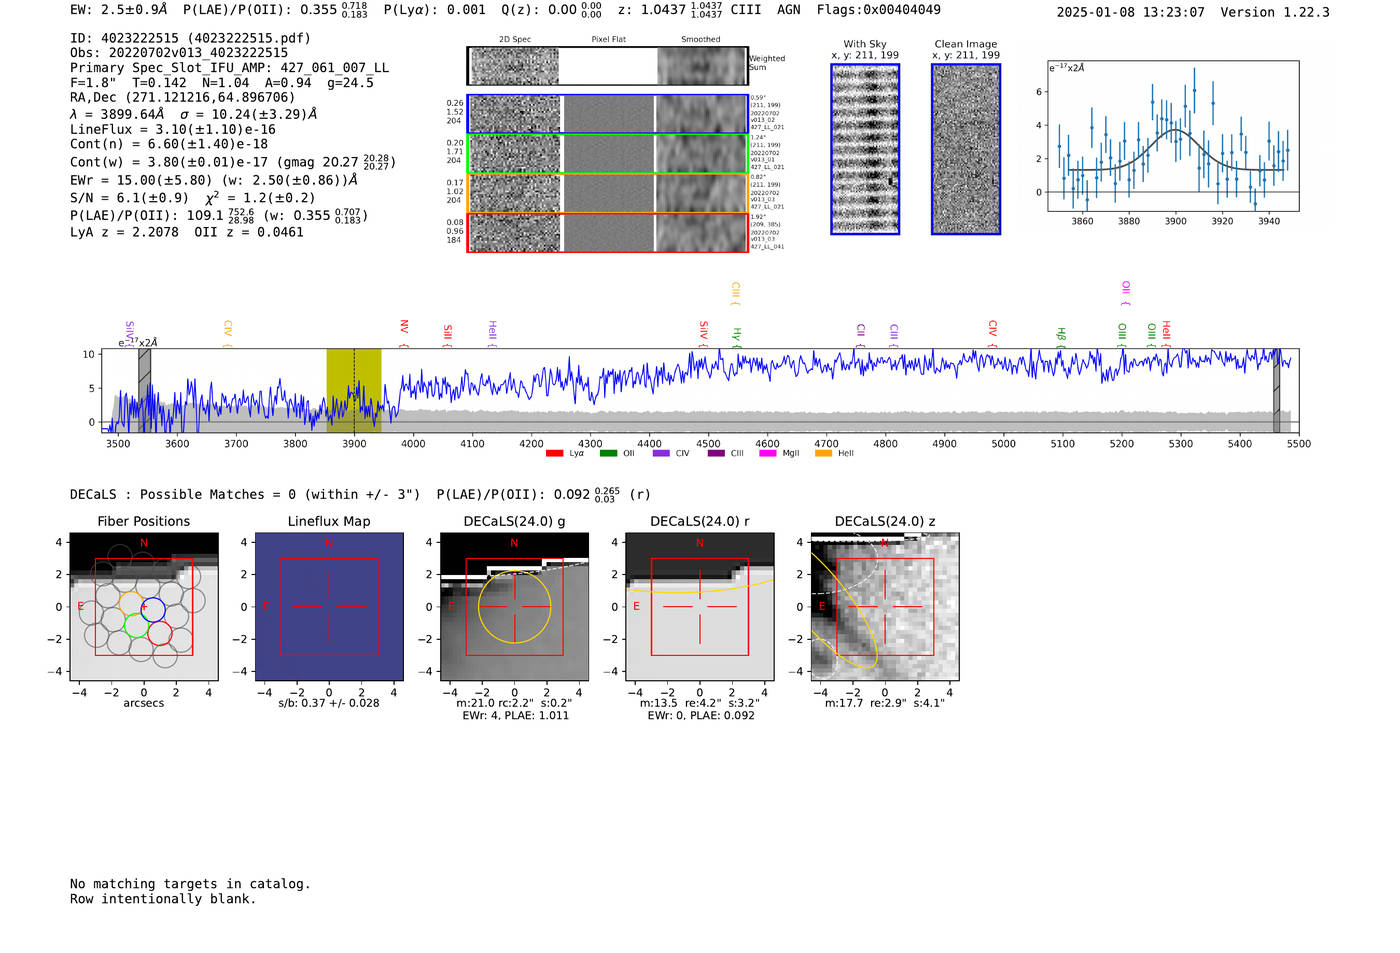
Task: Click the EWr: 0, PLAE: 0.092 caption
Action: pos(701,716)
